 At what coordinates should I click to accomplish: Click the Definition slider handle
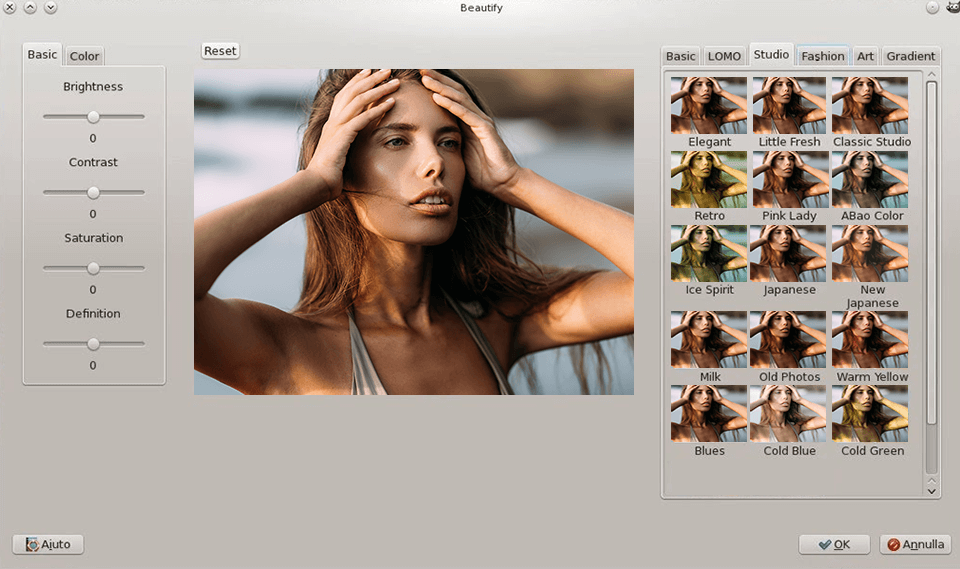point(93,344)
